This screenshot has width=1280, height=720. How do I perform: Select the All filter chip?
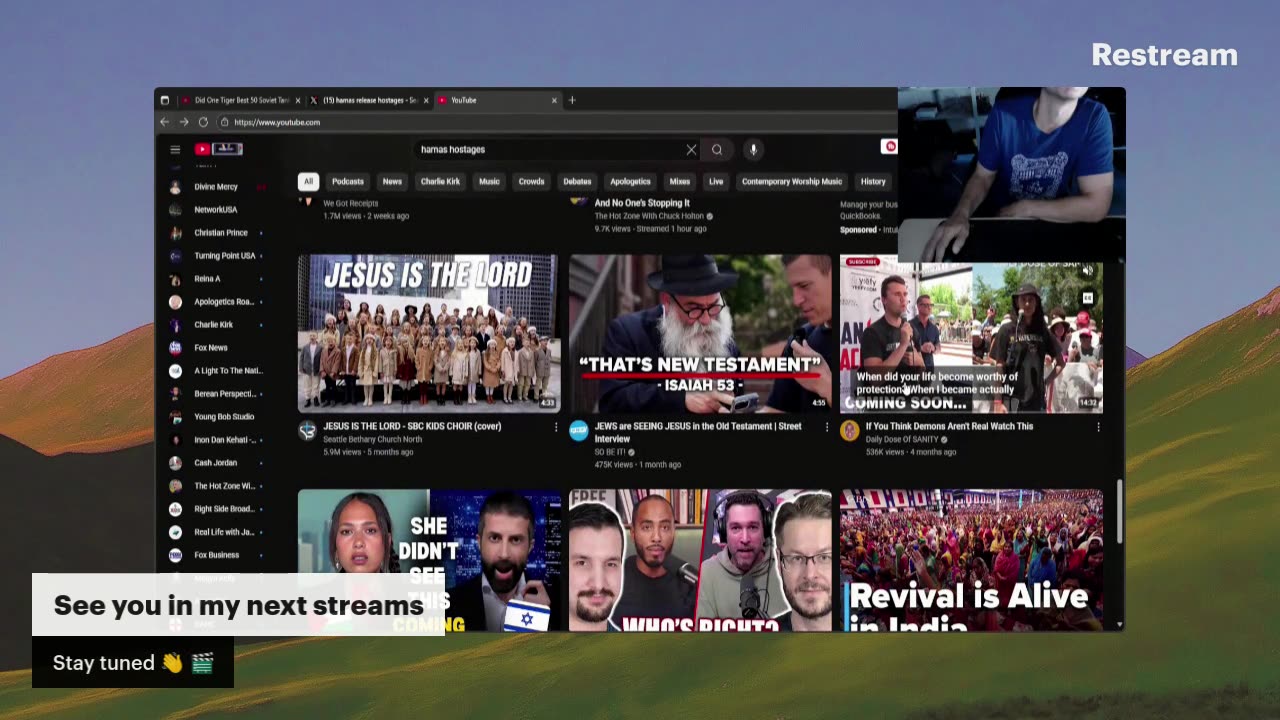[x=308, y=182]
